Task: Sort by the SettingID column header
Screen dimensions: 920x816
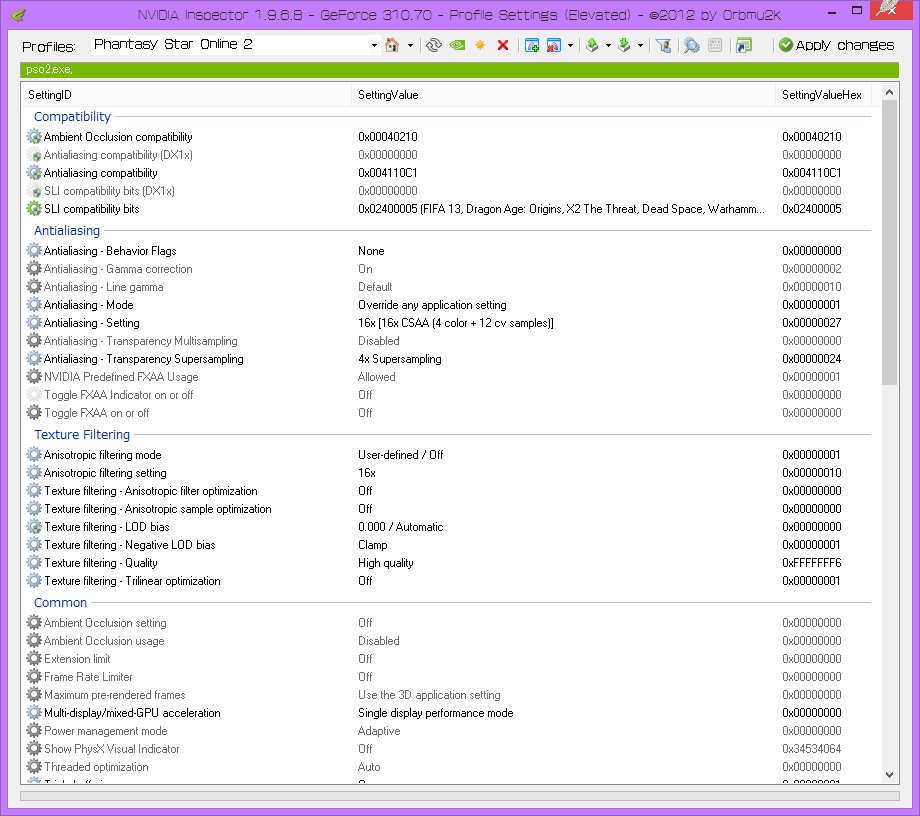Action: pyautogui.click(x=186, y=95)
